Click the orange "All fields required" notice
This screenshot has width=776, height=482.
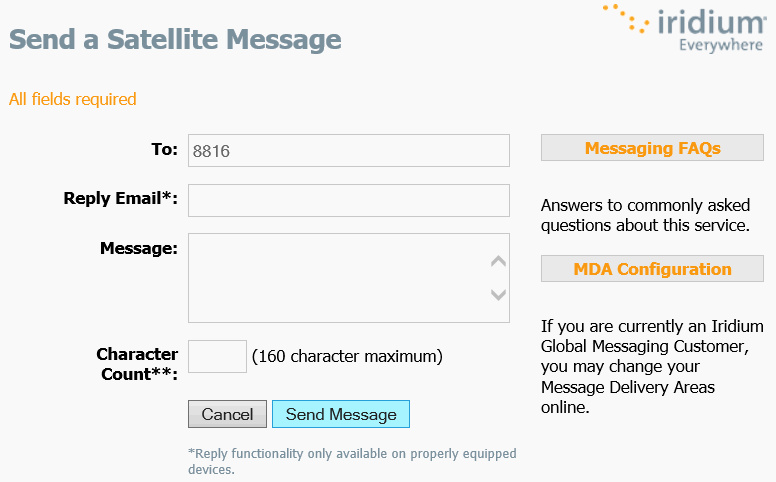tap(72, 99)
